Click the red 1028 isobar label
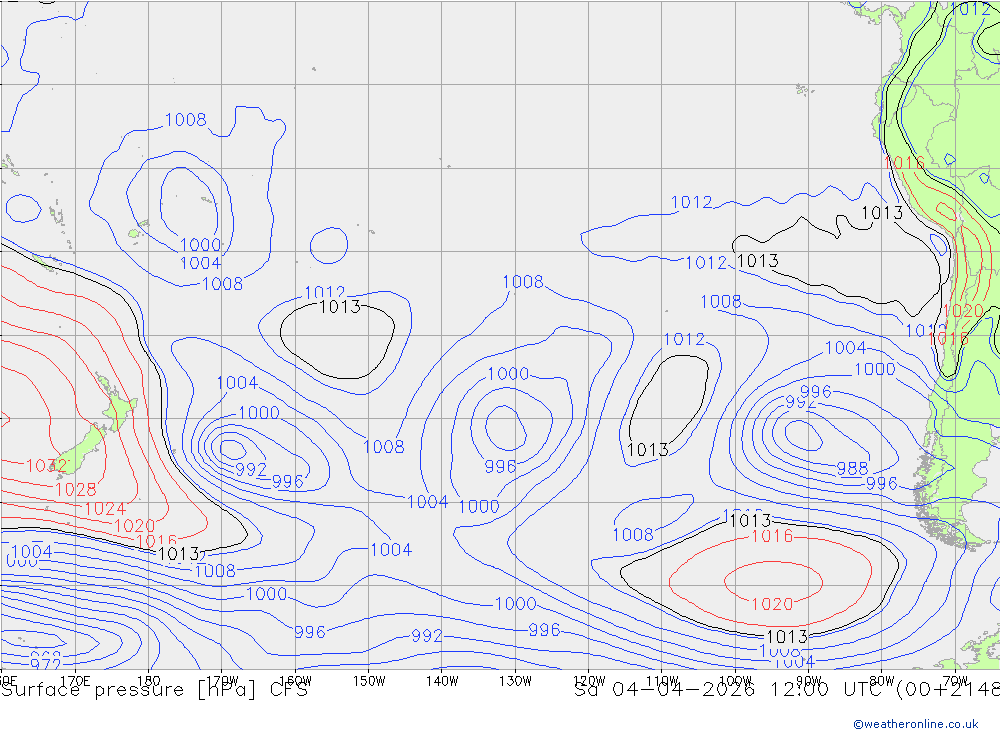Image resolution: width=1000 pixels, height=733 pixels. coord(75,489)
